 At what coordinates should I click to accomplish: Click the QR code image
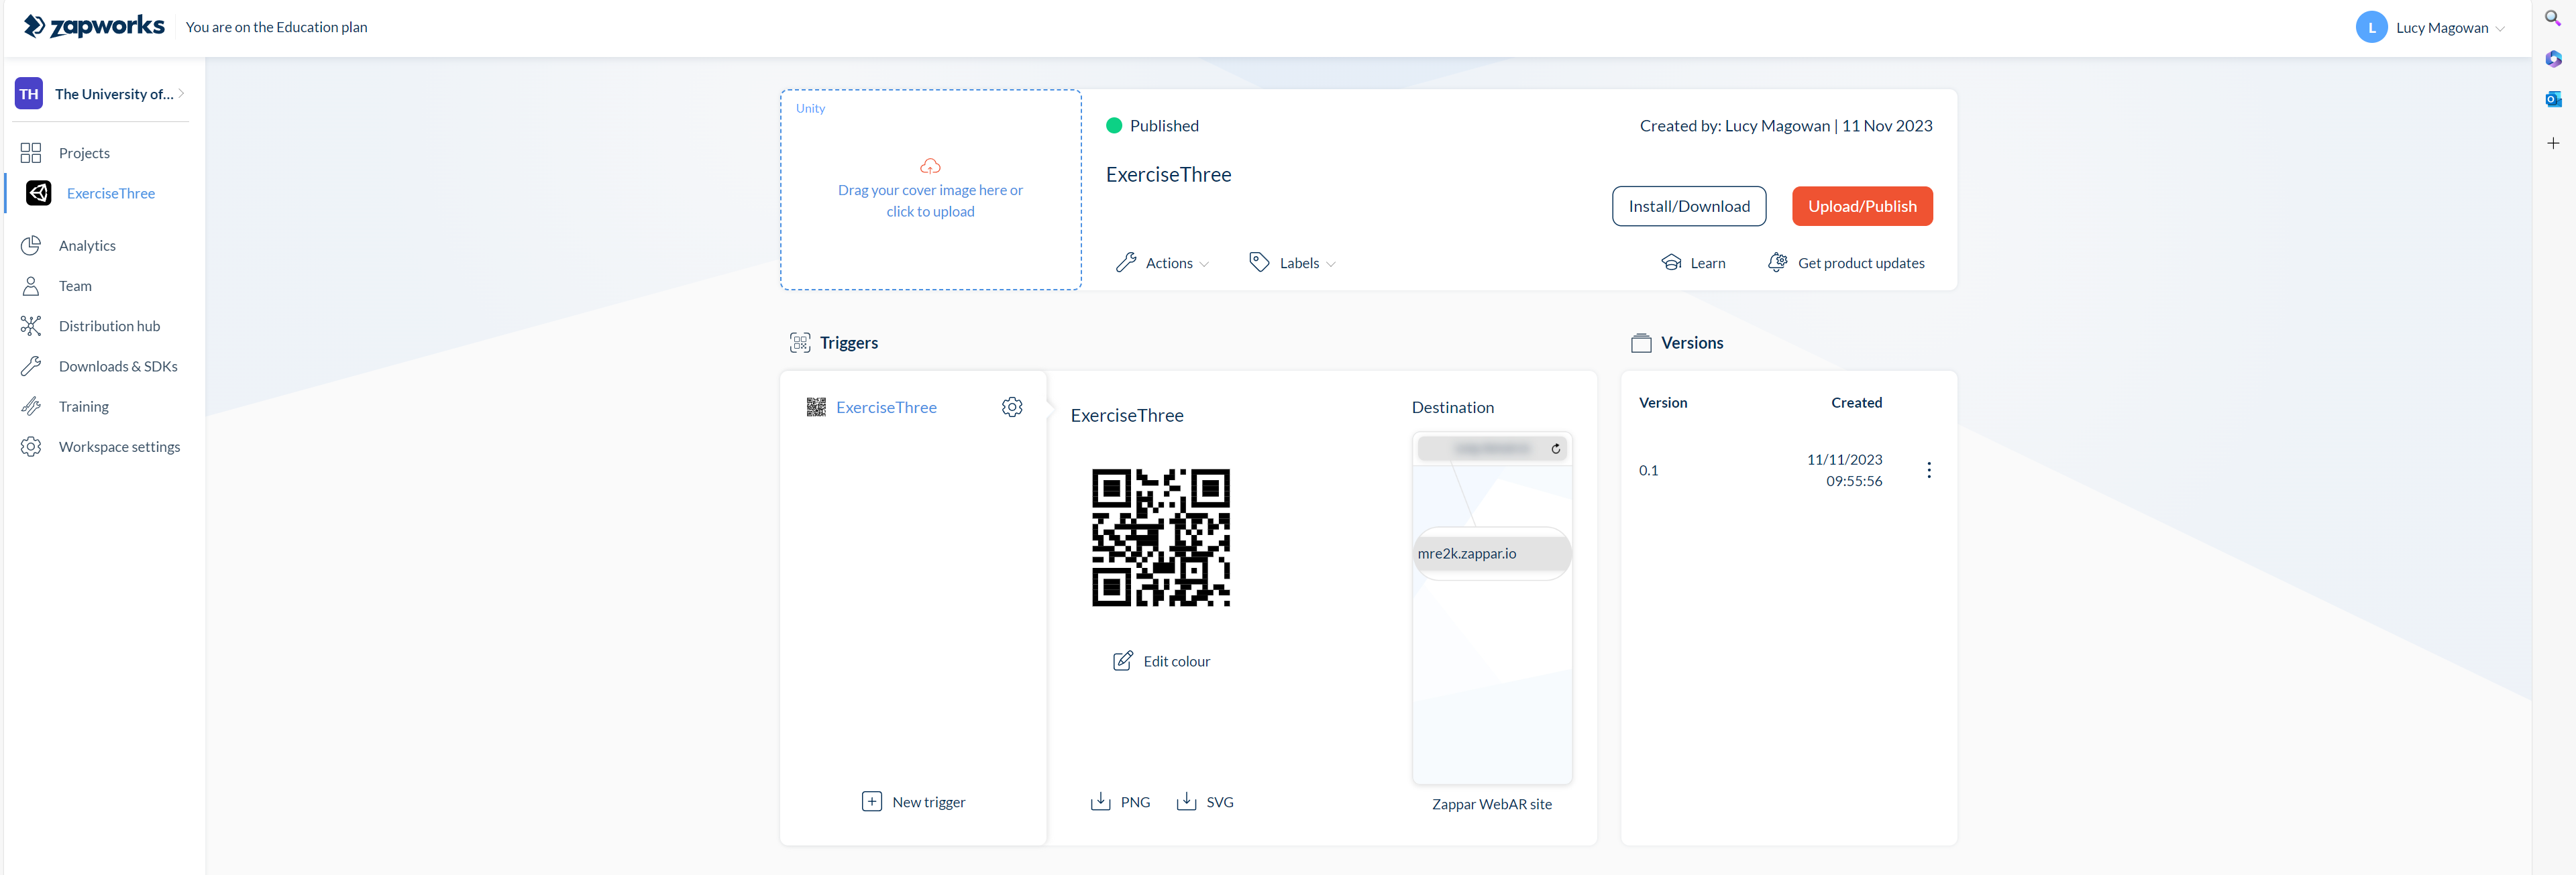point(1160,537)
